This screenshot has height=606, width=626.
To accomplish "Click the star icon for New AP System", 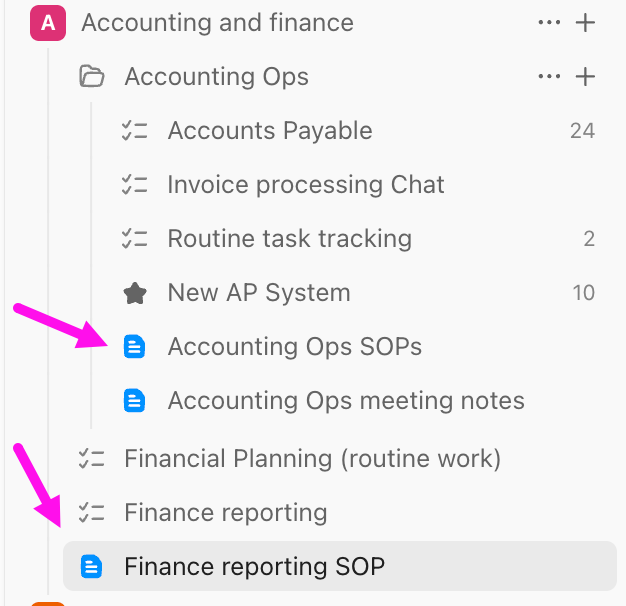I will pyautogui.click(x=134, y=293).
